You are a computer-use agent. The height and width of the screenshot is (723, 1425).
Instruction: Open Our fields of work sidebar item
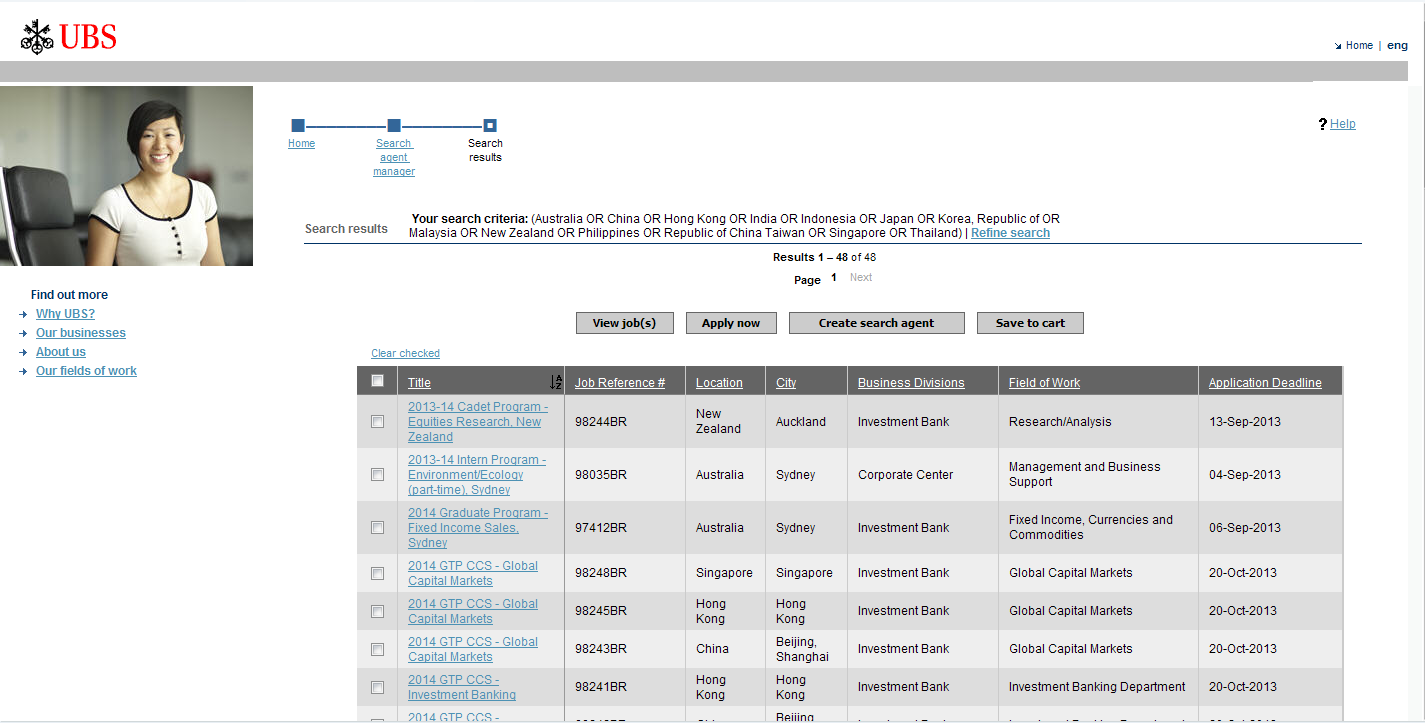(86, 371)
